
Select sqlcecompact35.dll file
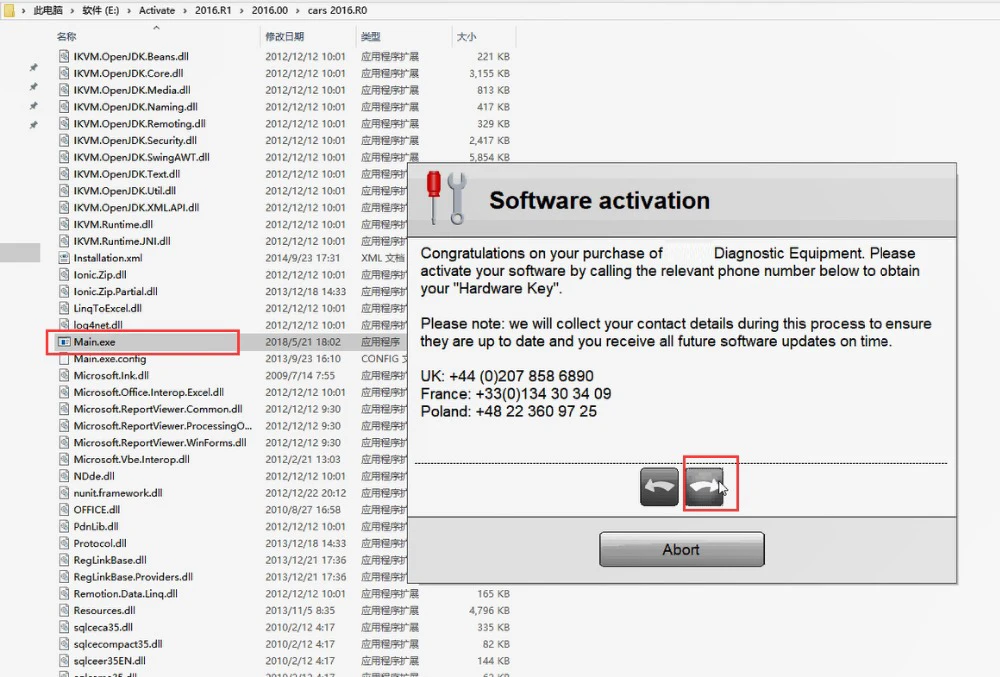(118, 644)
